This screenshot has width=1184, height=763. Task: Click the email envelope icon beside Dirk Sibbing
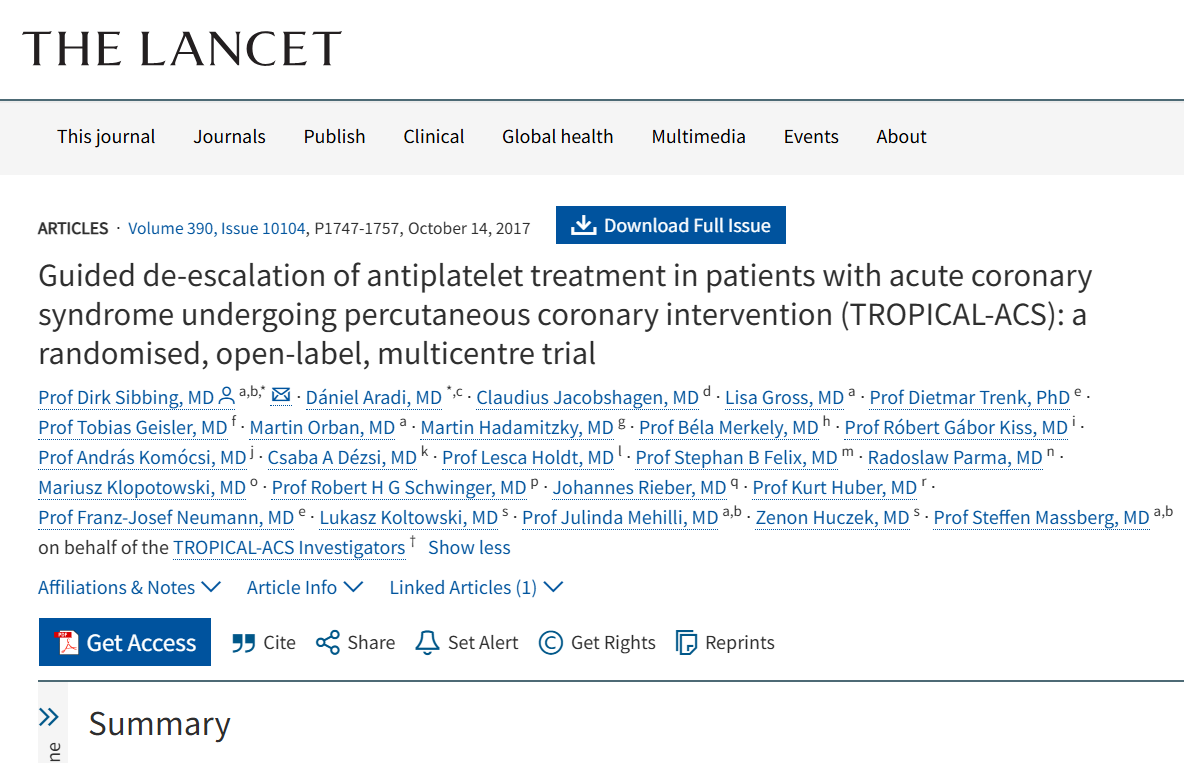tap(281, 396)
